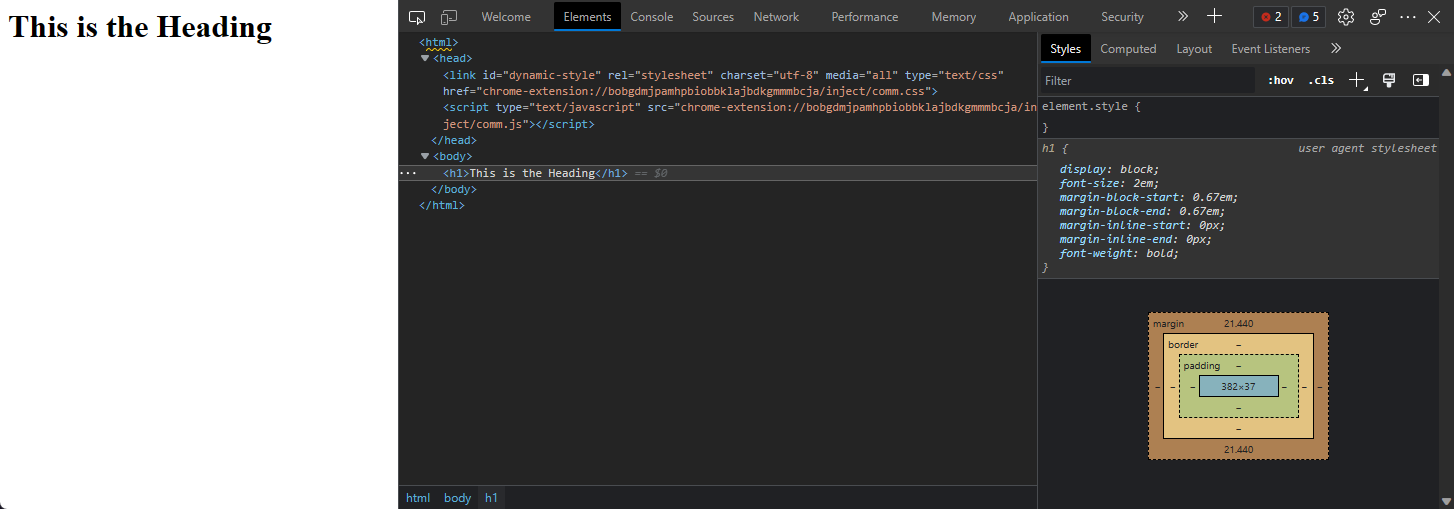Open the Application tab
This screenshot has width=1454, height=509.
click(x=1038, y=17)
